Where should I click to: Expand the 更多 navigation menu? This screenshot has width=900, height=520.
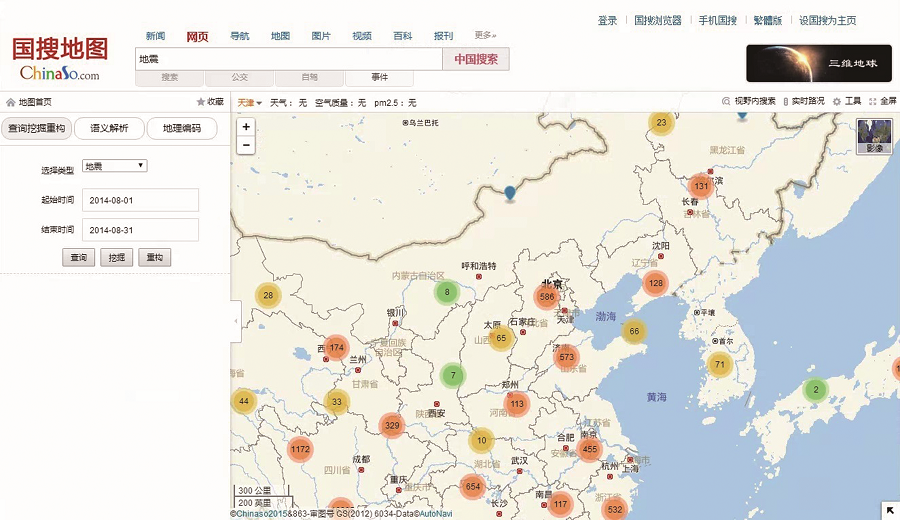tap(485, 36)
